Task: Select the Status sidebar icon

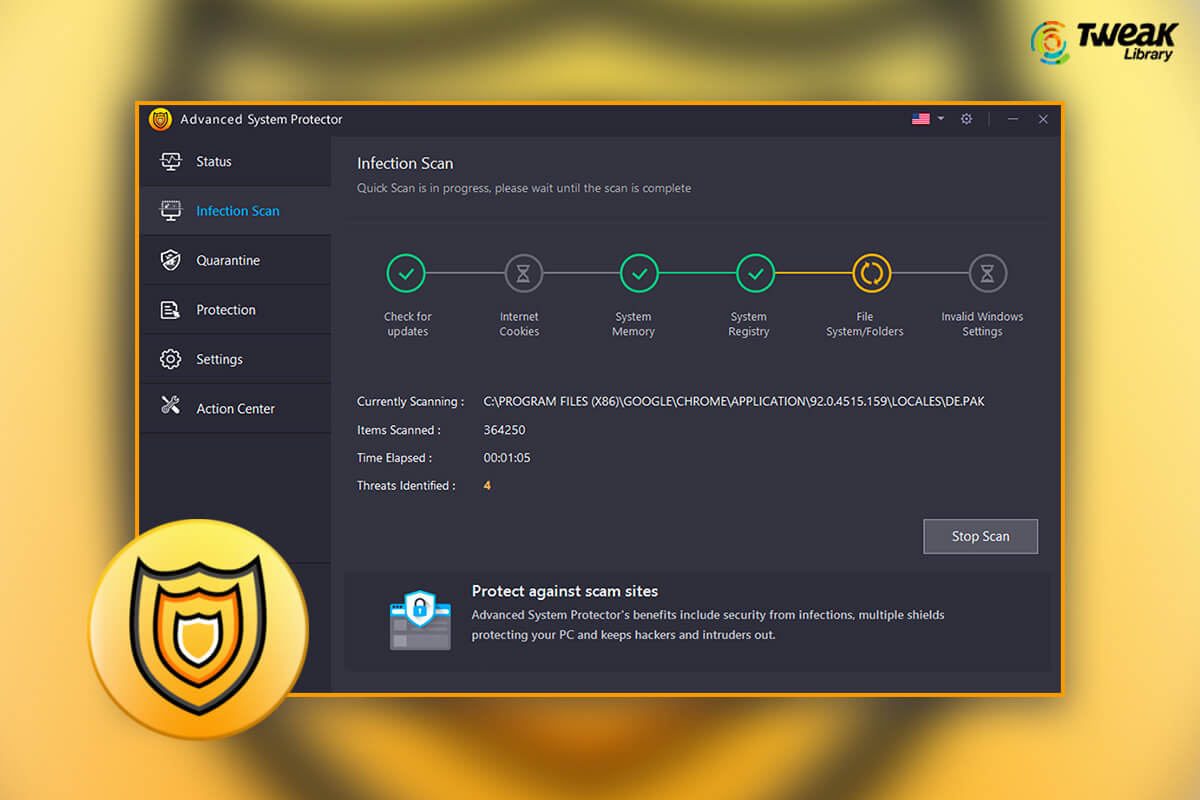Action: [170, 161]
